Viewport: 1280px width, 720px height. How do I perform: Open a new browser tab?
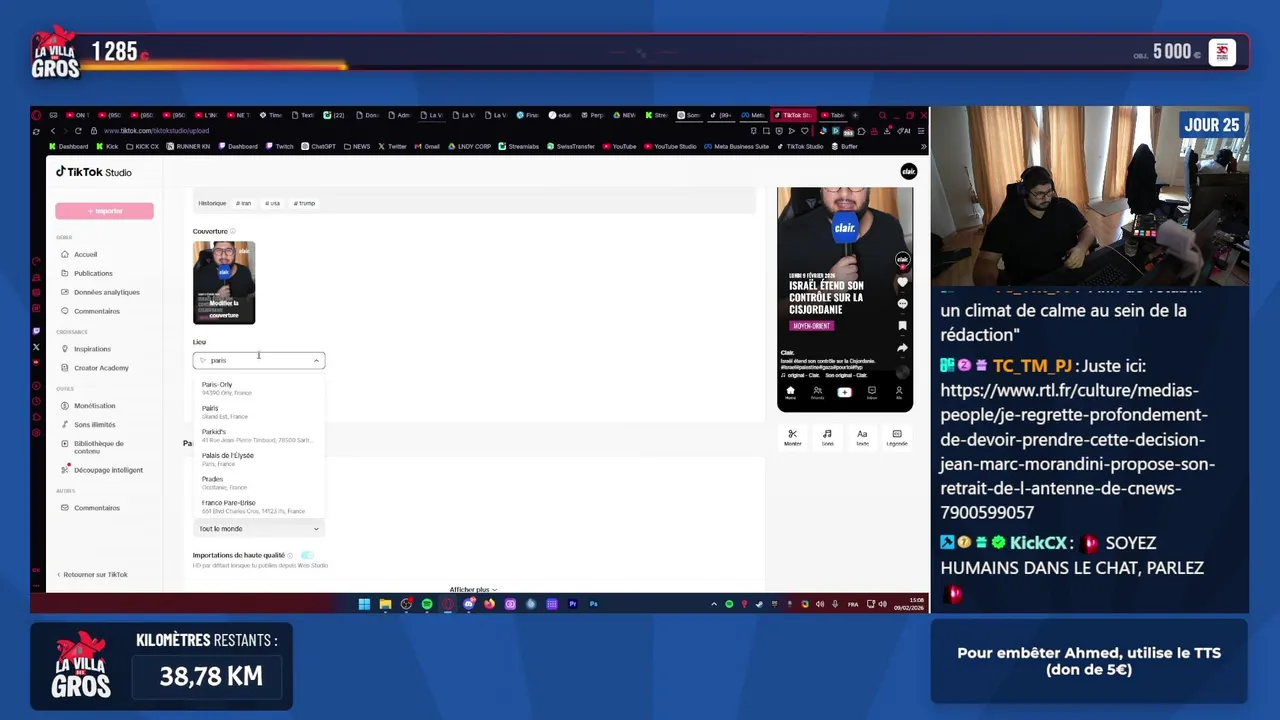tap(857, 115)
